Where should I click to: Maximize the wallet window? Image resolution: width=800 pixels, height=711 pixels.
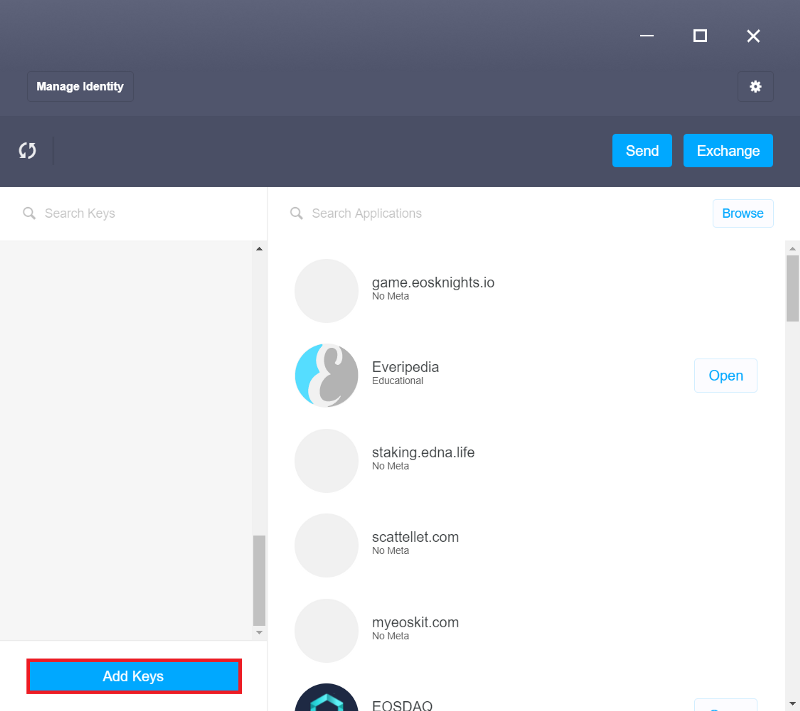coord(700,36)
